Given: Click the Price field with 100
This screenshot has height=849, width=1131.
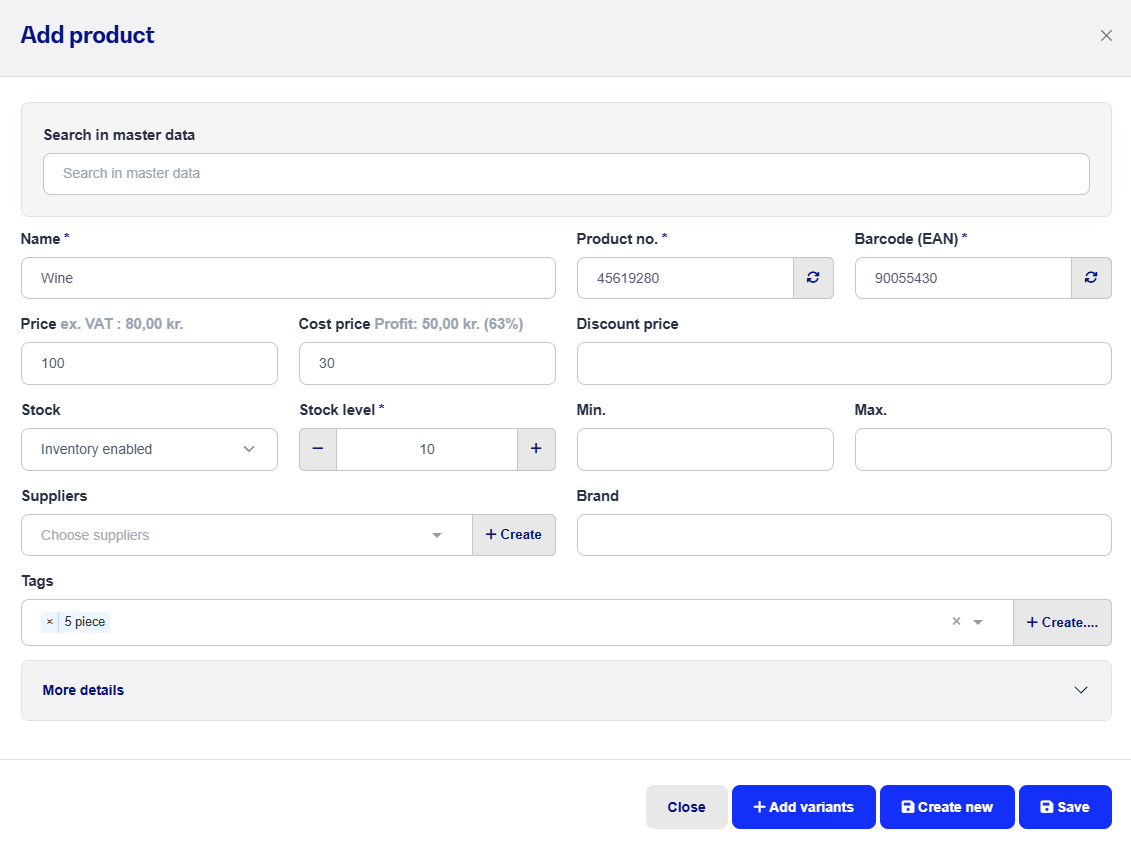Looking at the screenshot, I should [x=149, y=364].
